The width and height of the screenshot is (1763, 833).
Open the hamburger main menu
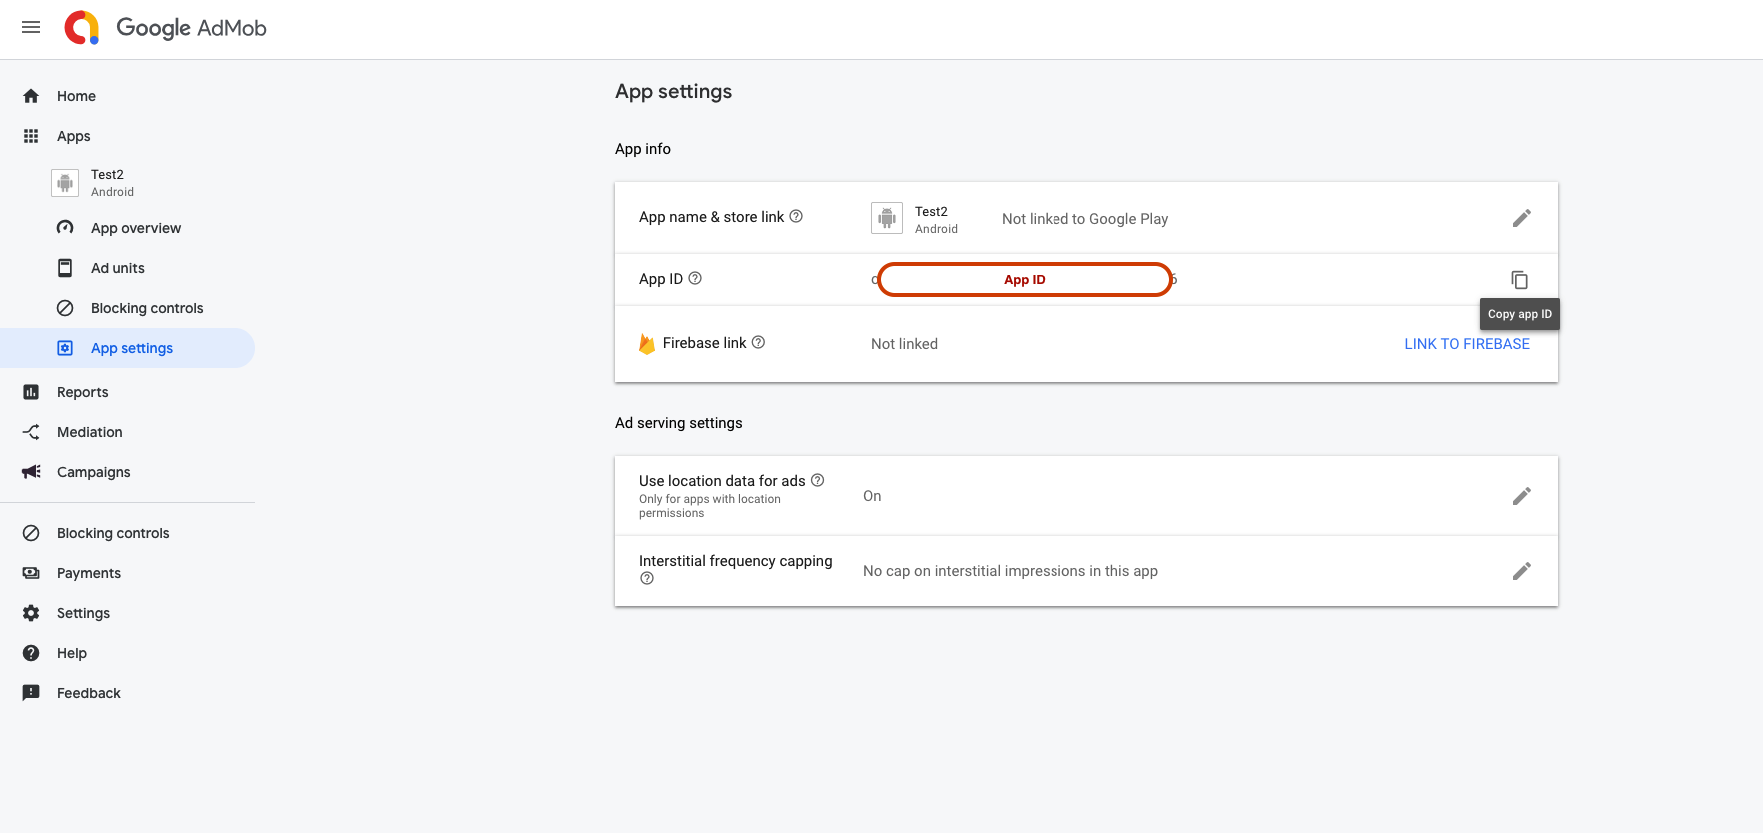[31, 28]
